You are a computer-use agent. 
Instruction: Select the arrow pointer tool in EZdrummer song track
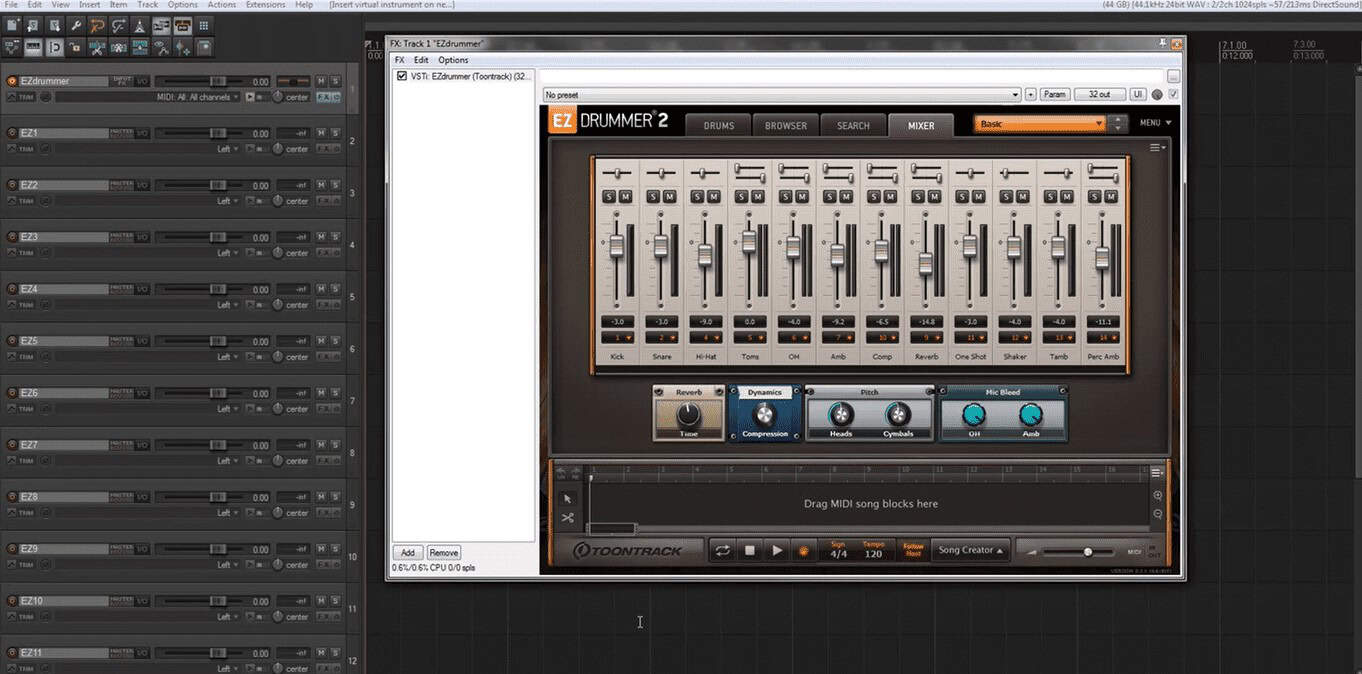pyautogui.click(x=568, y=498)
